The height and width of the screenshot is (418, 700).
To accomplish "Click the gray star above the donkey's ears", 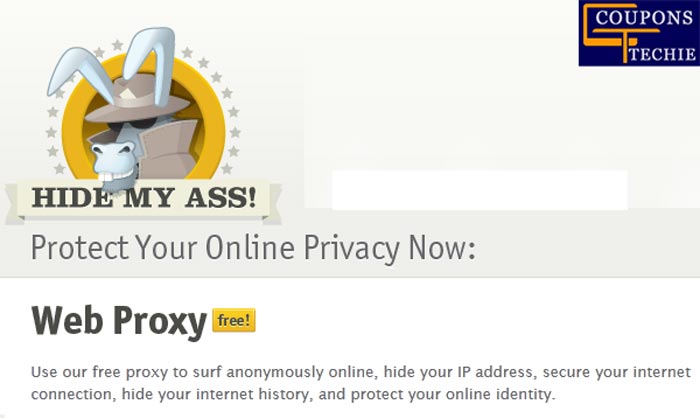I will [117, 45].
